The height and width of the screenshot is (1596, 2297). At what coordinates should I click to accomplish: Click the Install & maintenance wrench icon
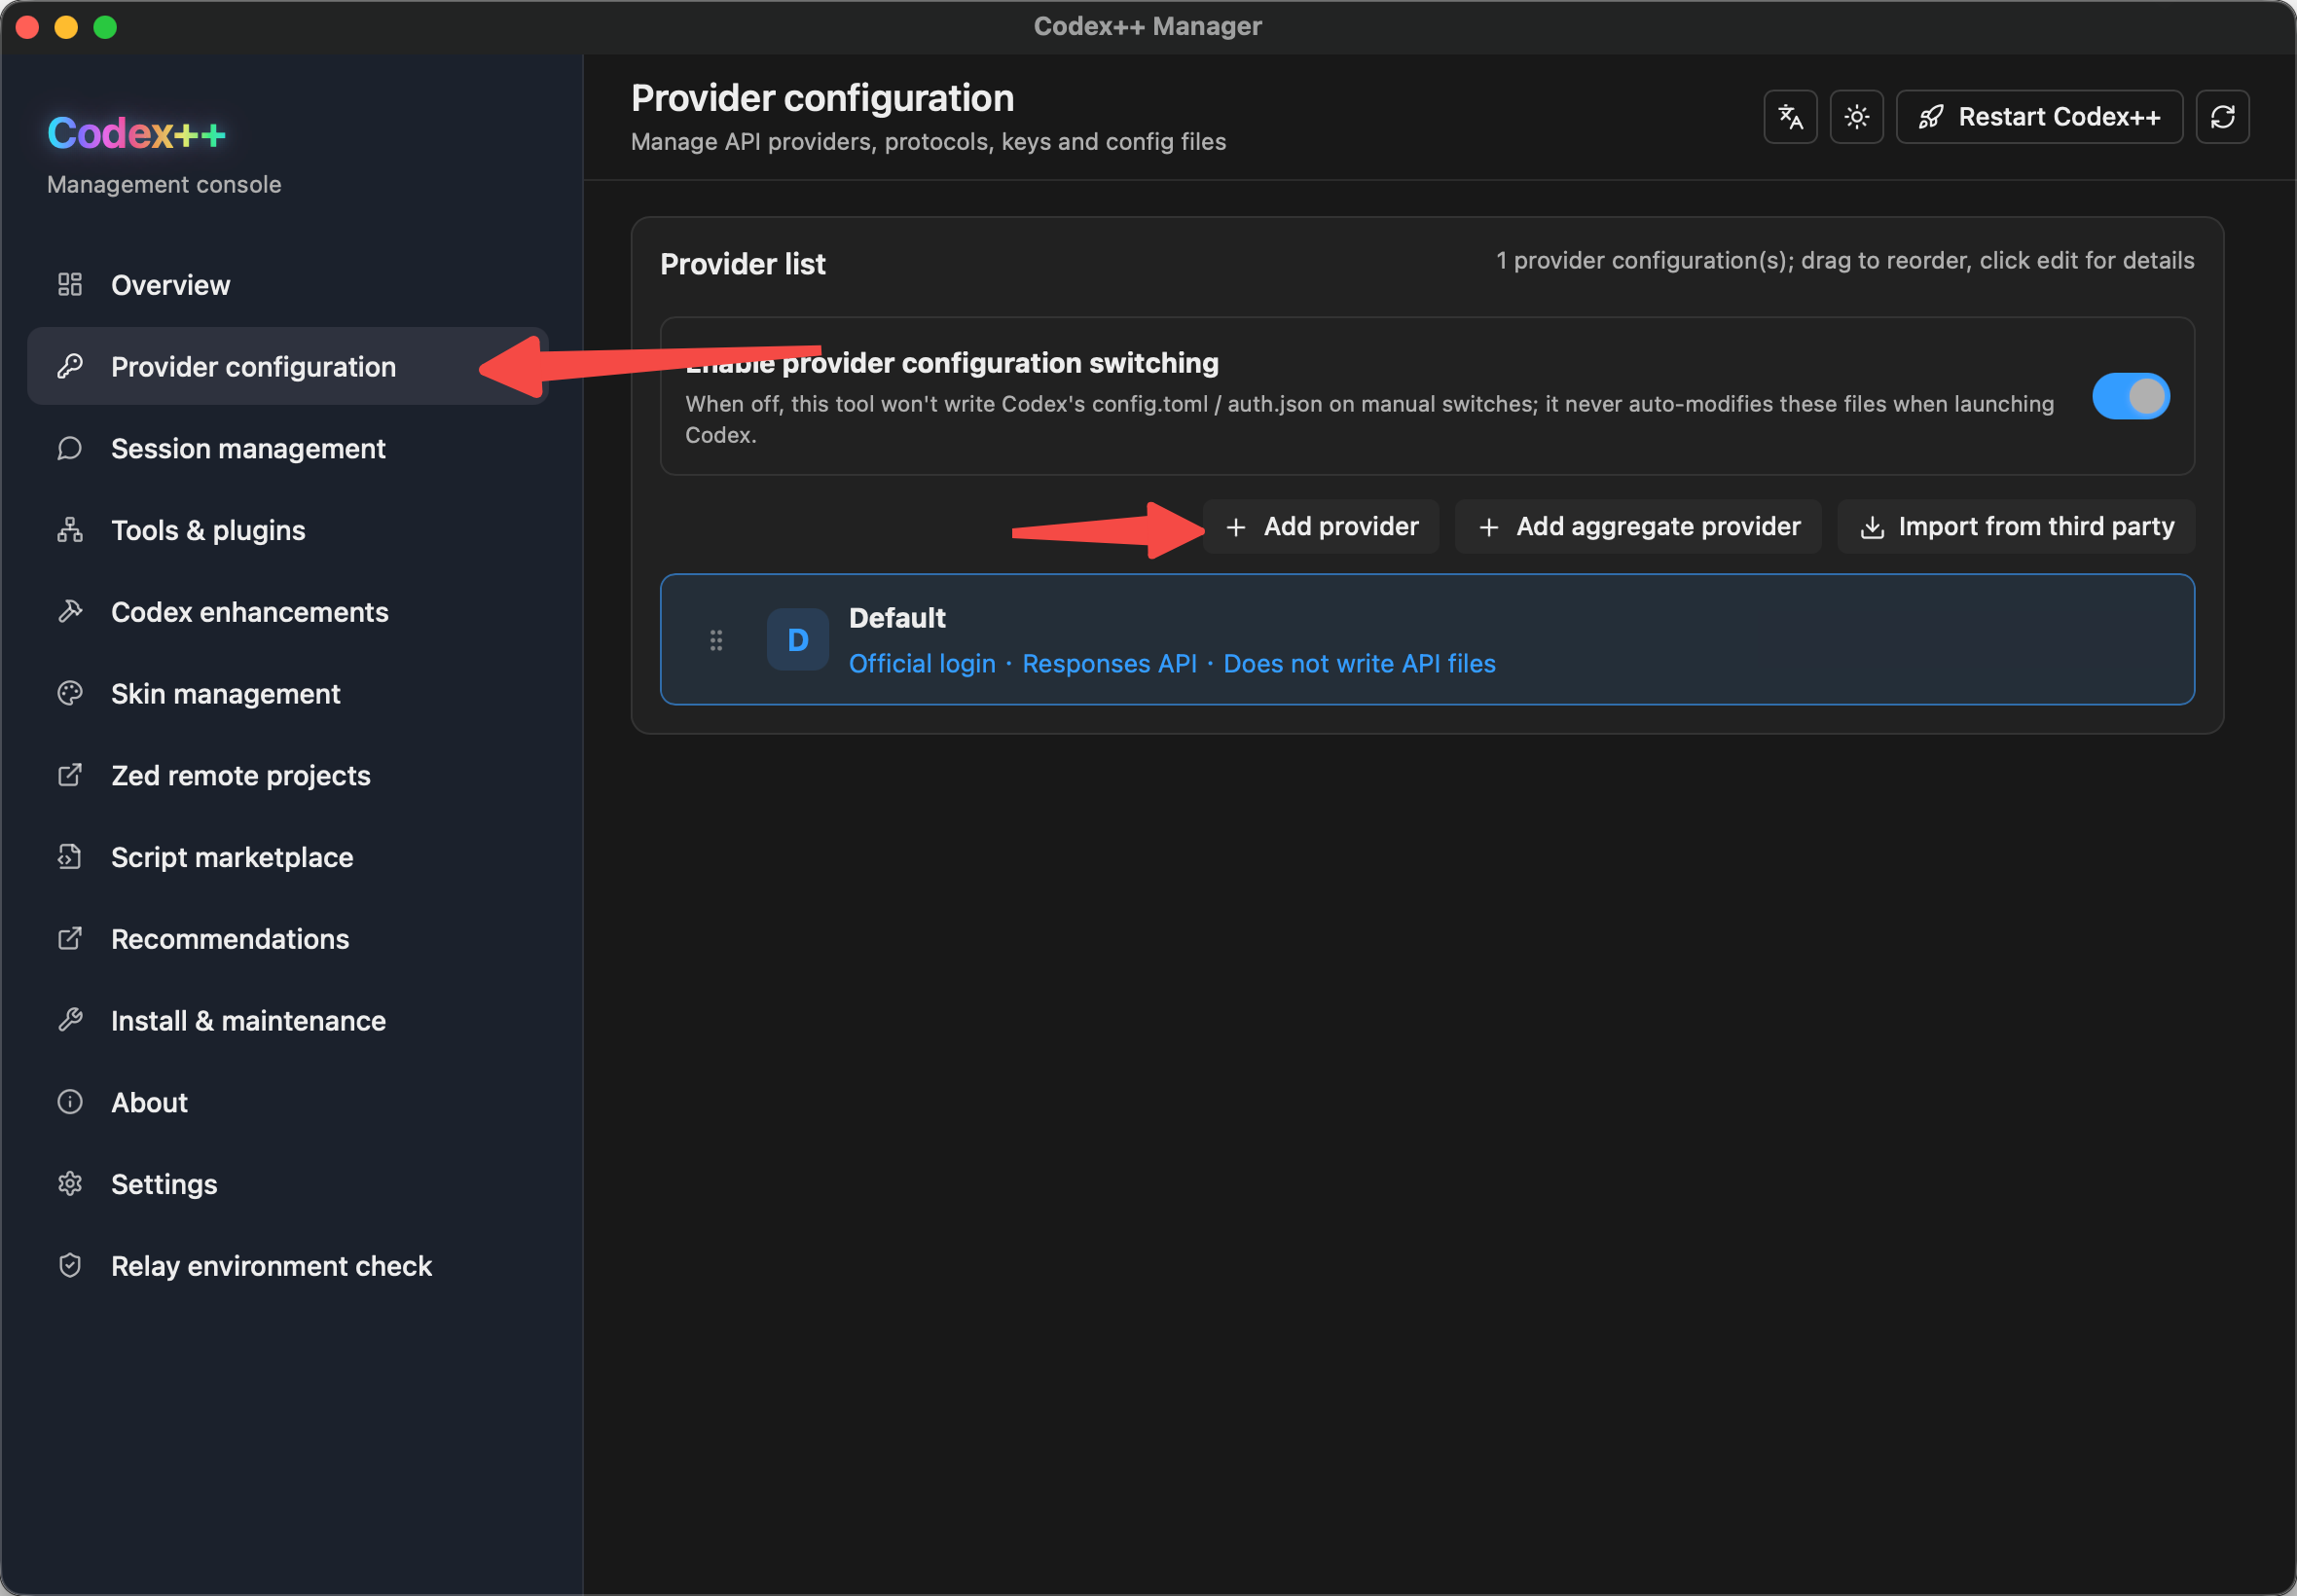click(x=70, y=1020)
